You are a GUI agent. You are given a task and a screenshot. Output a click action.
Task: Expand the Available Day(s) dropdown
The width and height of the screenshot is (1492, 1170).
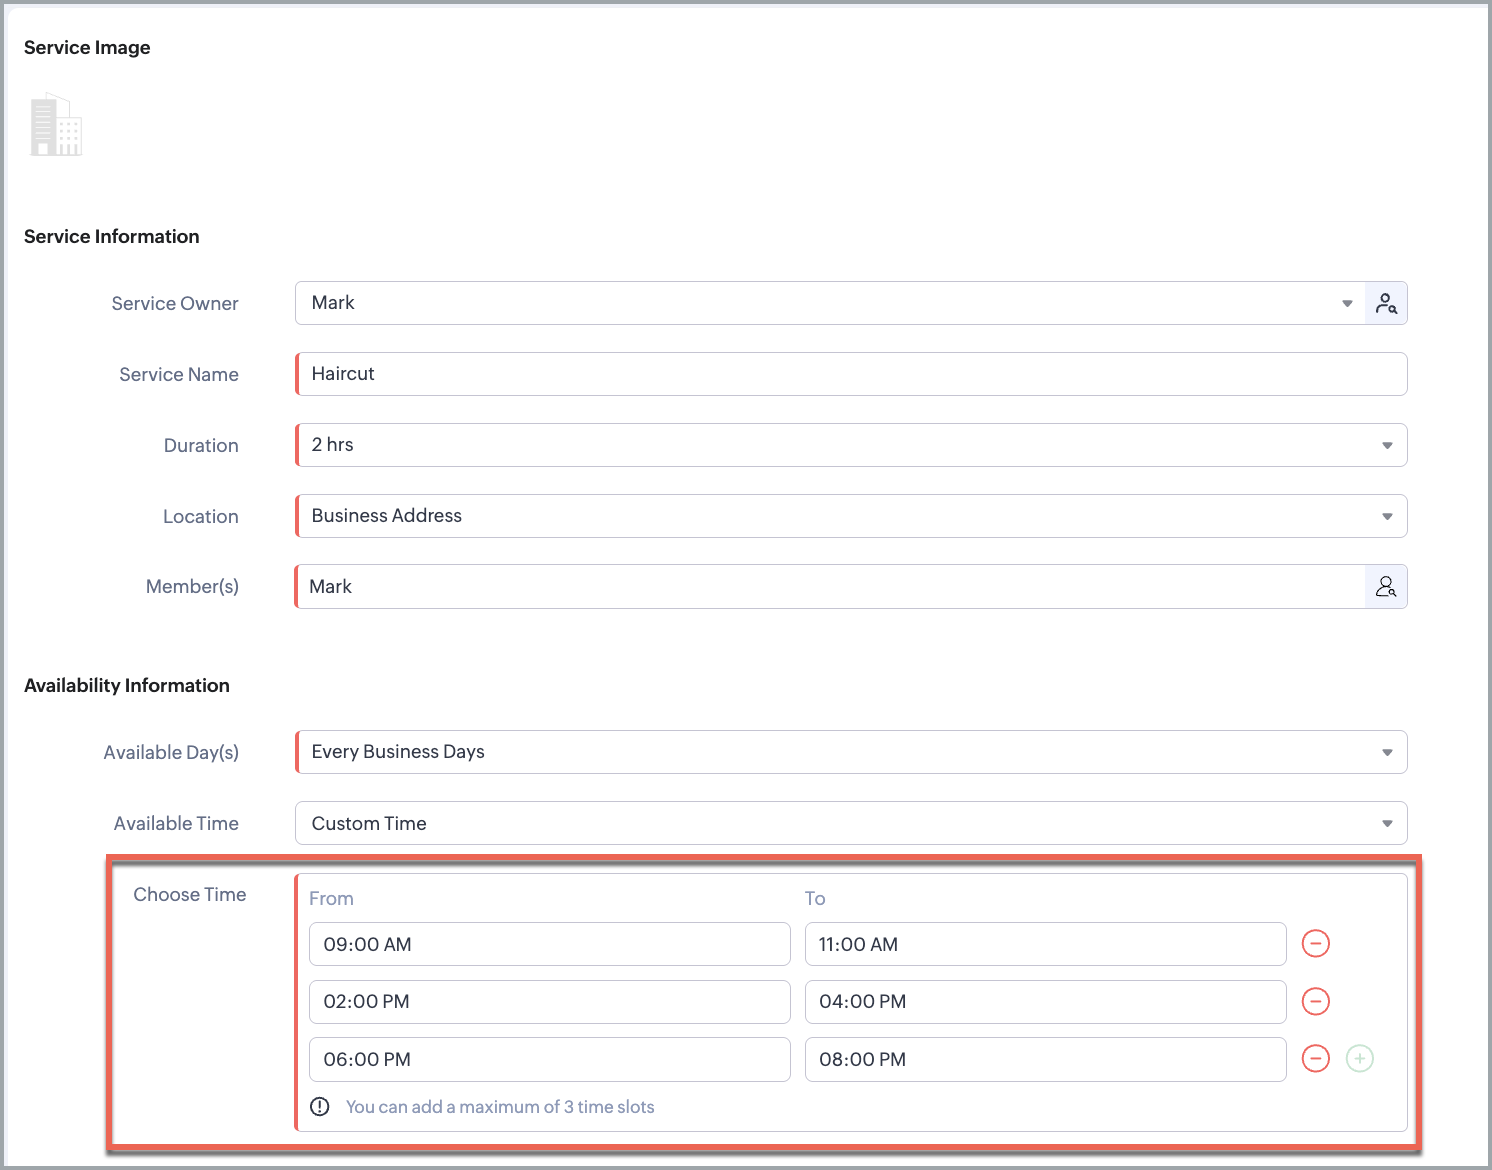pos(852,752)
